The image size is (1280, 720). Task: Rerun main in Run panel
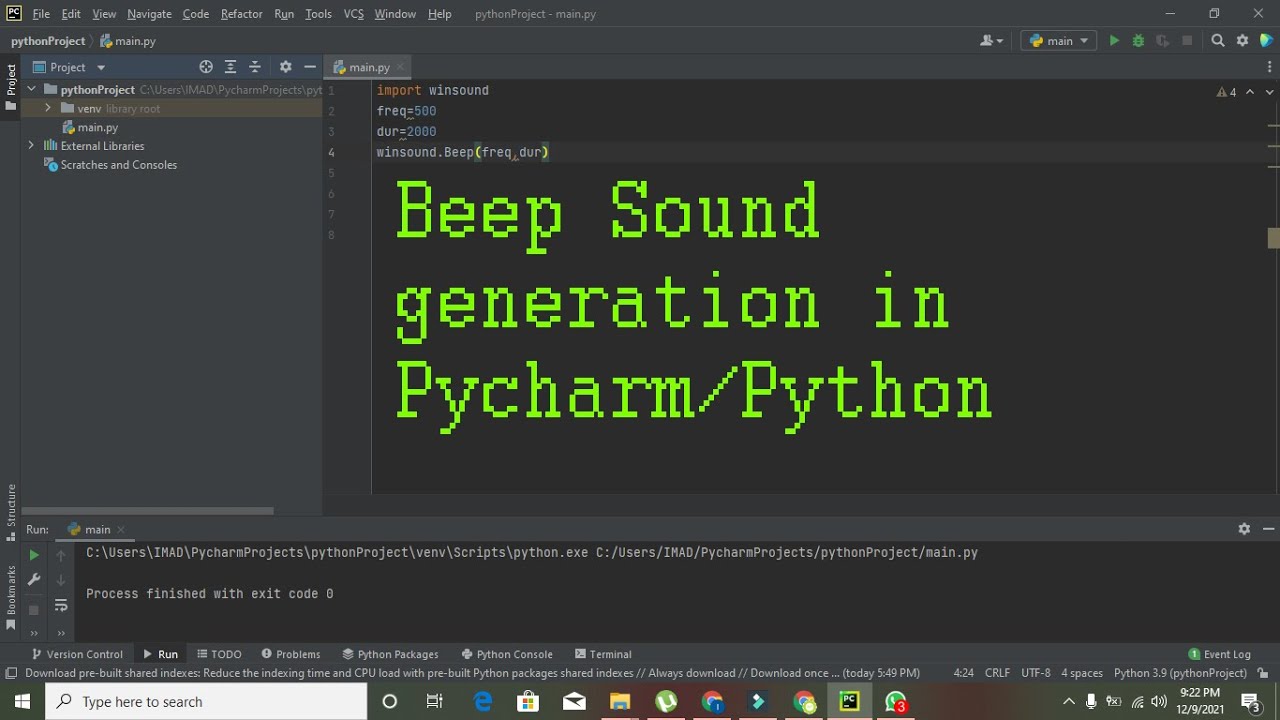[34, 555]
